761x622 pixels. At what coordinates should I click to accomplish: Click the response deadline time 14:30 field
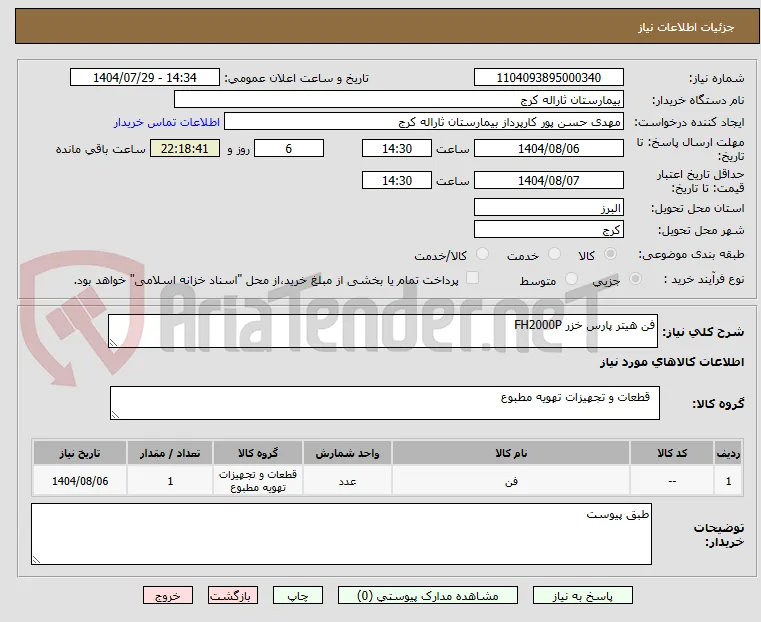click(397, 148)
